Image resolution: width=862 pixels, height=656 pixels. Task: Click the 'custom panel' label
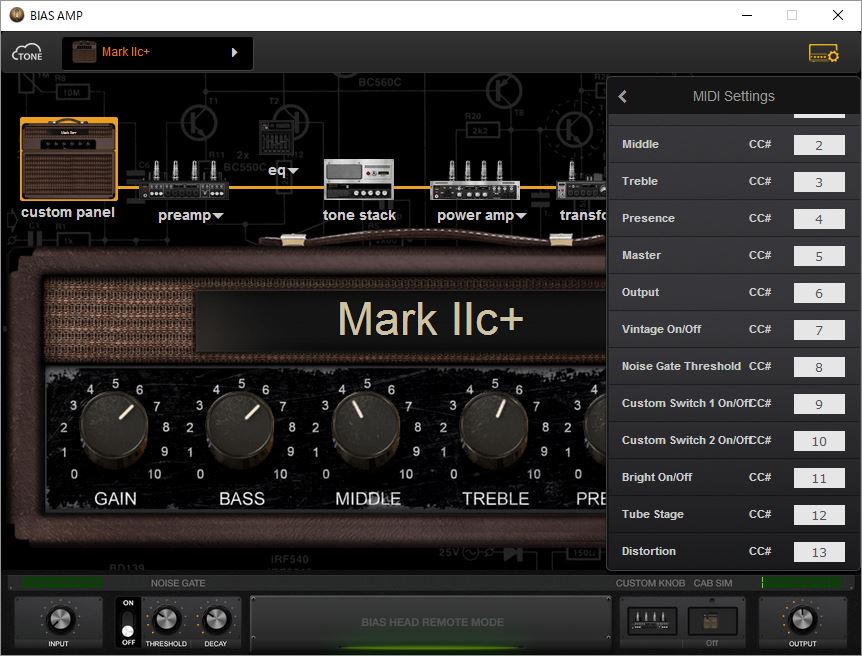tap(68, 212)
